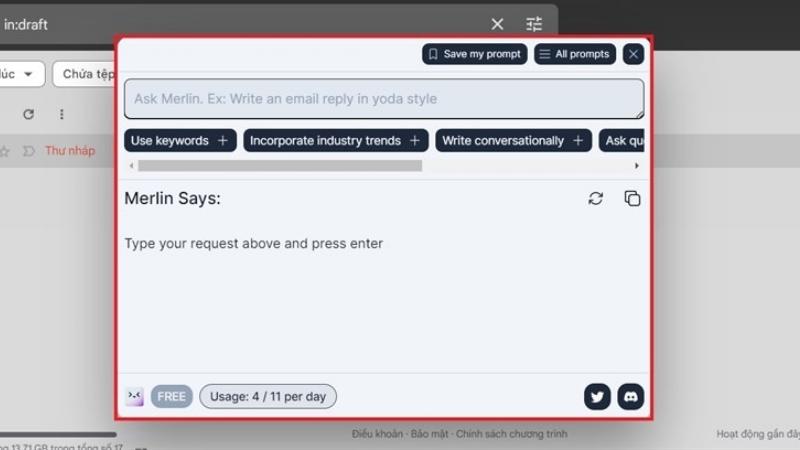800x450 pixels.
Task: Open All prompts list
Action: pyautogui.click(x=575, y=54)
